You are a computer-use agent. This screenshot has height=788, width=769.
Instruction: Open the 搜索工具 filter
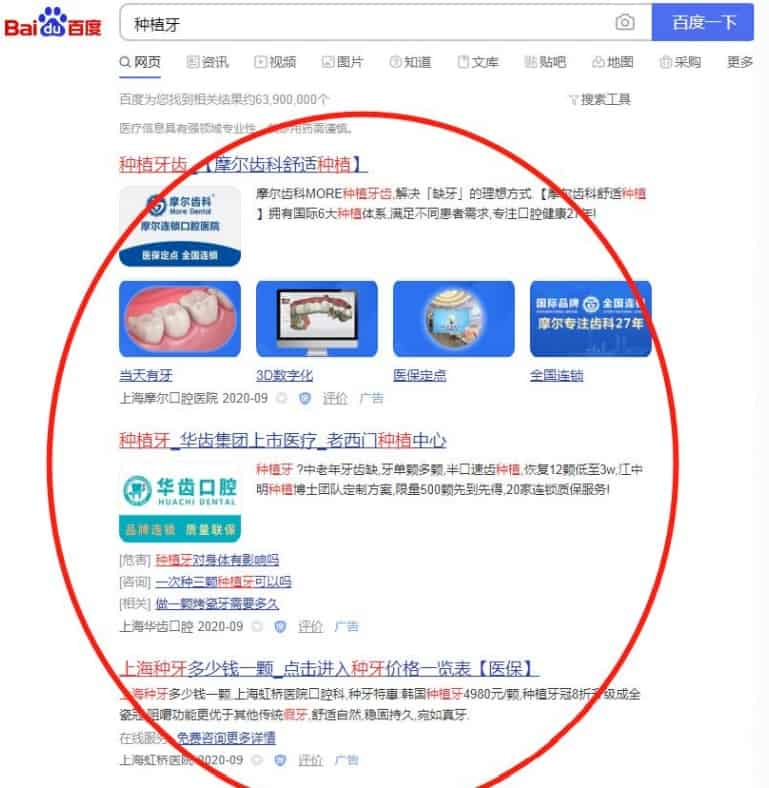tap(599, 99)
